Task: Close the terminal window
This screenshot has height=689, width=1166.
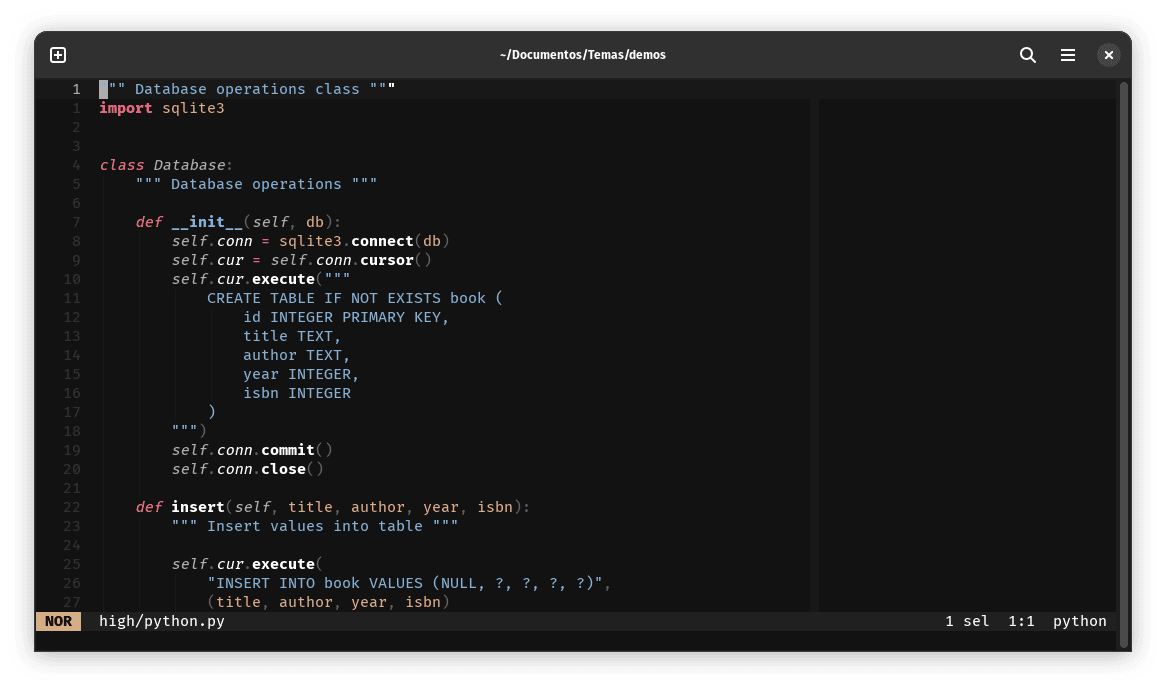Action: click(x=1109, y=55)
